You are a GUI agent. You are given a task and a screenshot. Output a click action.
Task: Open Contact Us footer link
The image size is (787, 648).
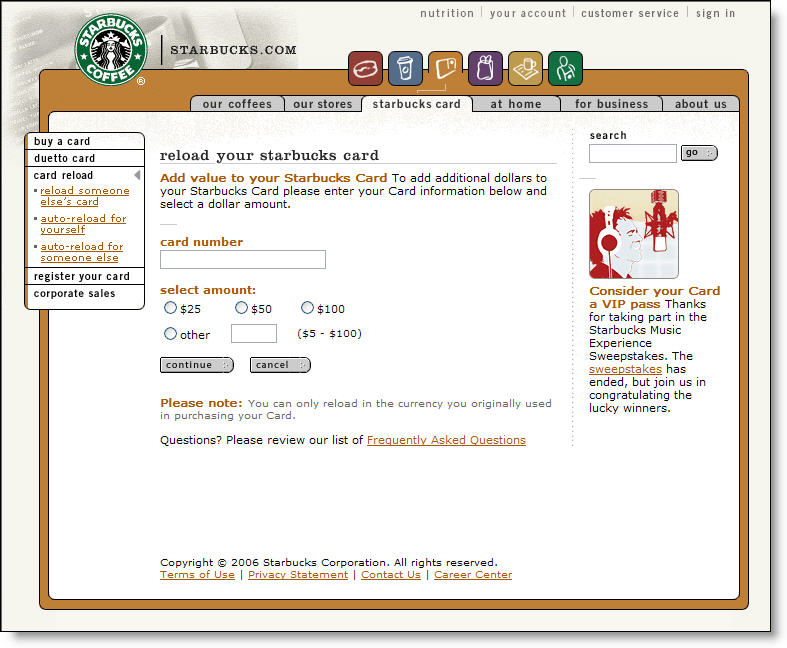point(390,575)
